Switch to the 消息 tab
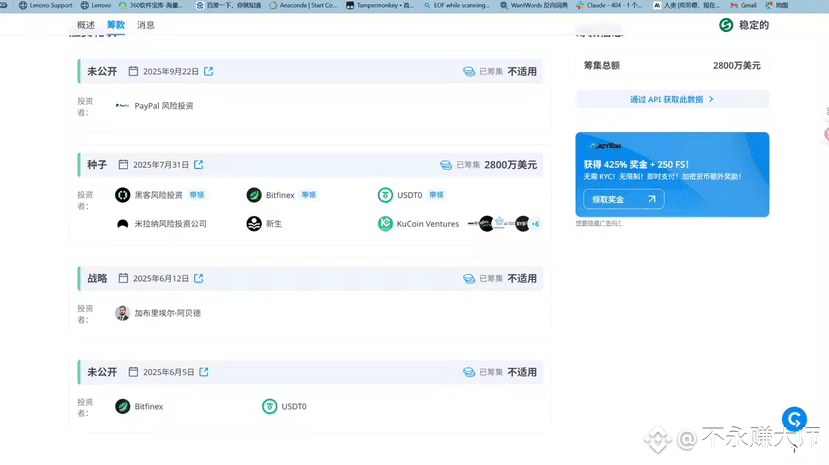The height and width of the screenshot is (465, 829). (145, 25)
